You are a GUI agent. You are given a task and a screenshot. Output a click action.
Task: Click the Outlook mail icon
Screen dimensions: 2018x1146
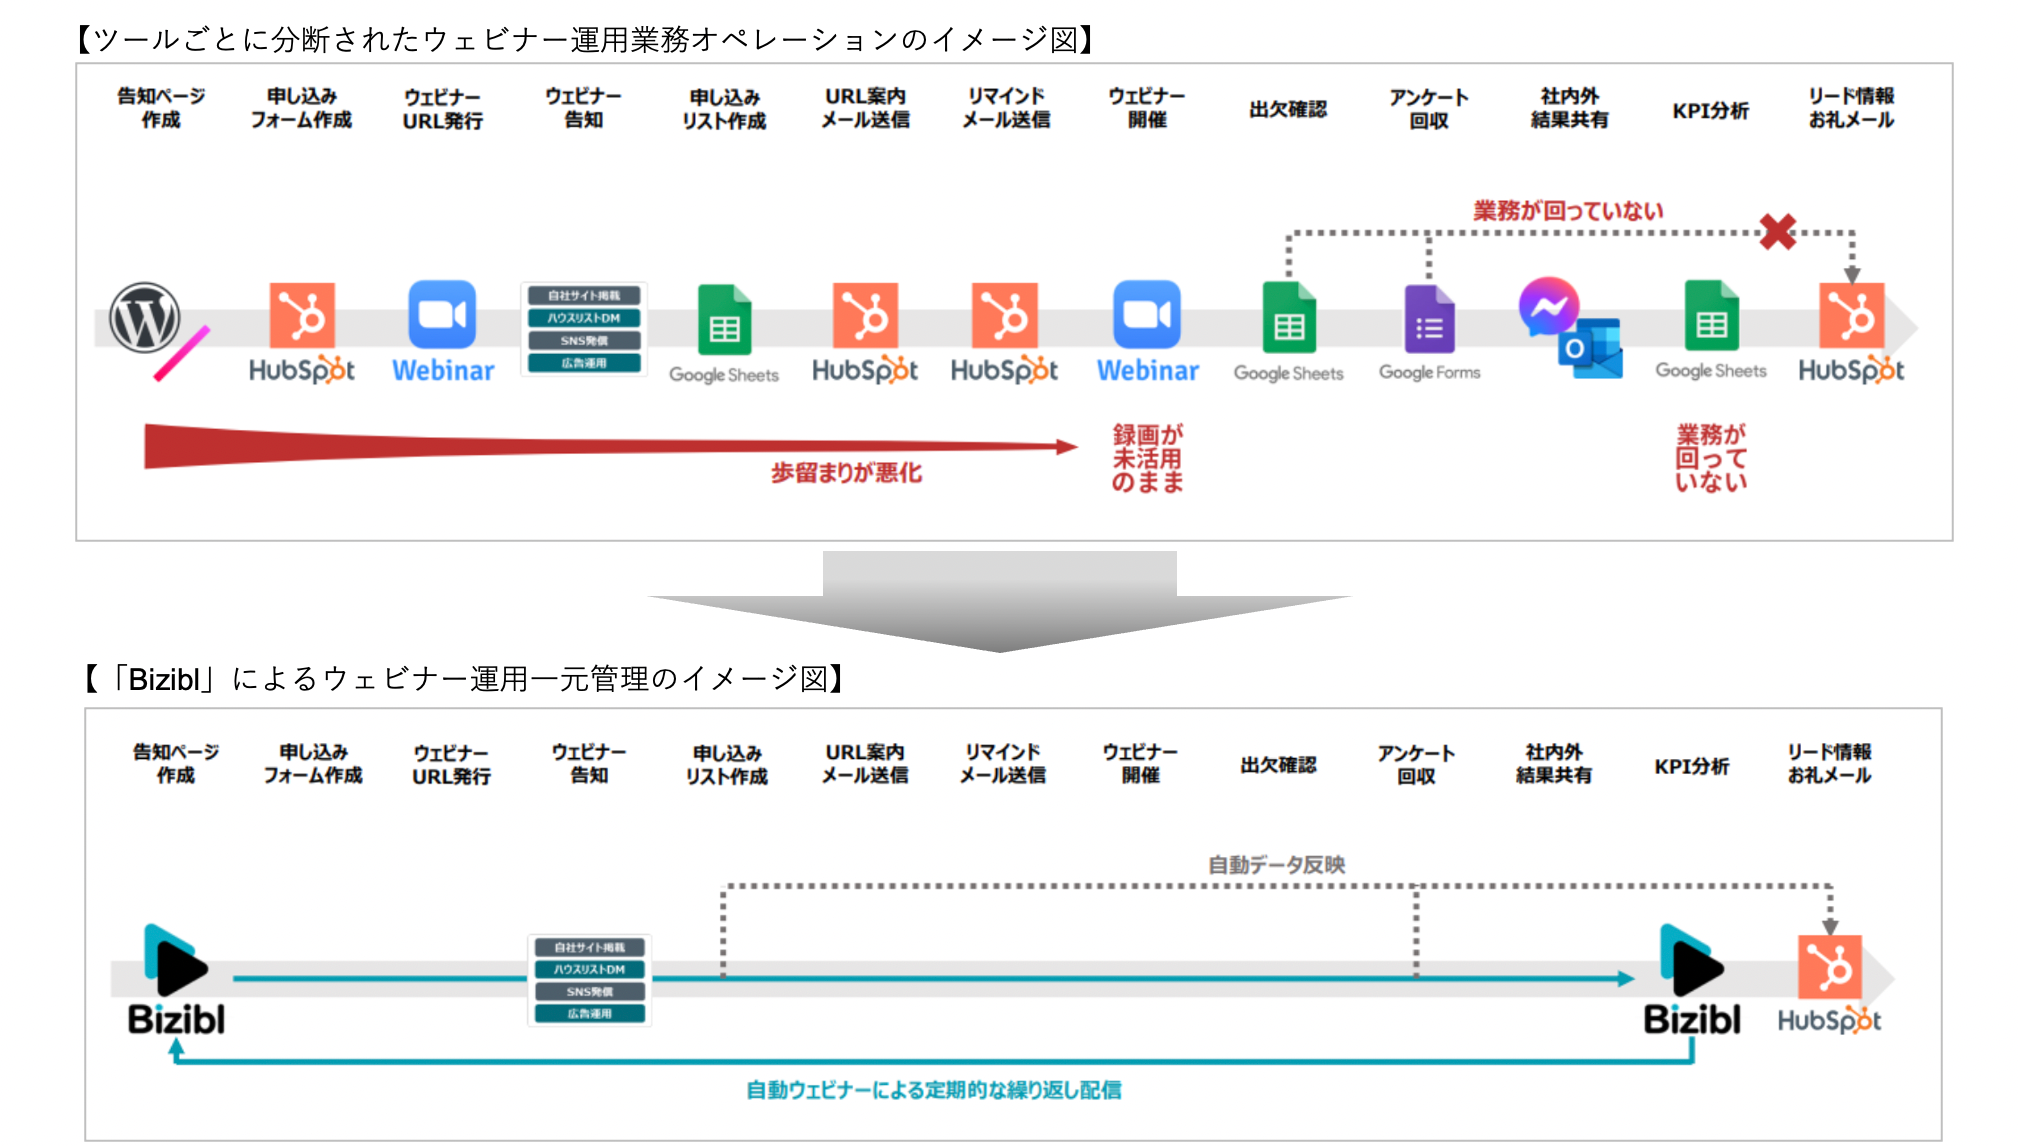click(1591, 348)
